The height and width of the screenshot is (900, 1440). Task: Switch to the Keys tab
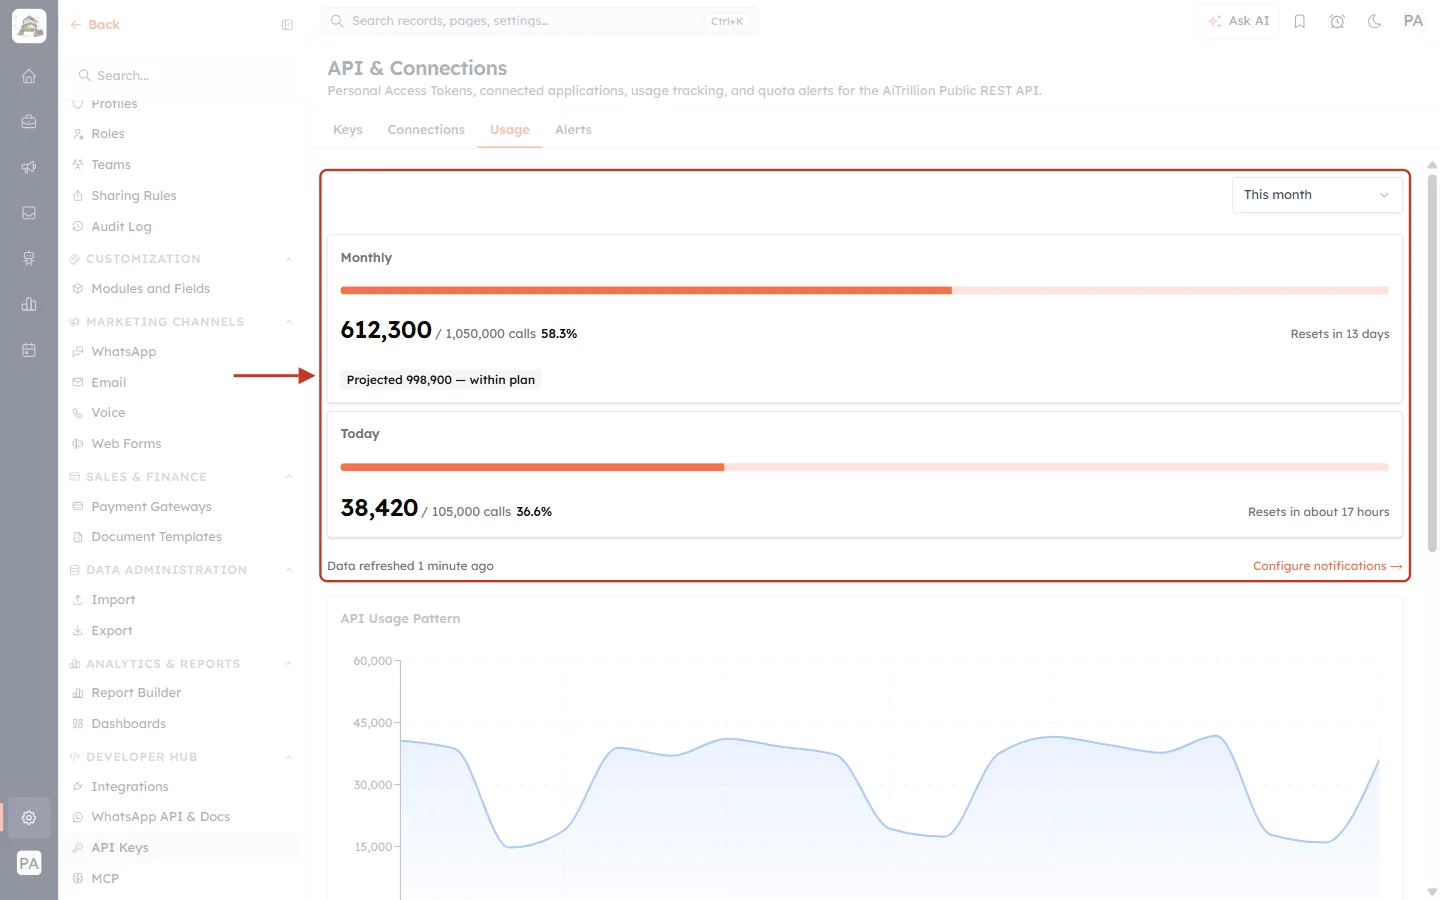tap(348, 130)
